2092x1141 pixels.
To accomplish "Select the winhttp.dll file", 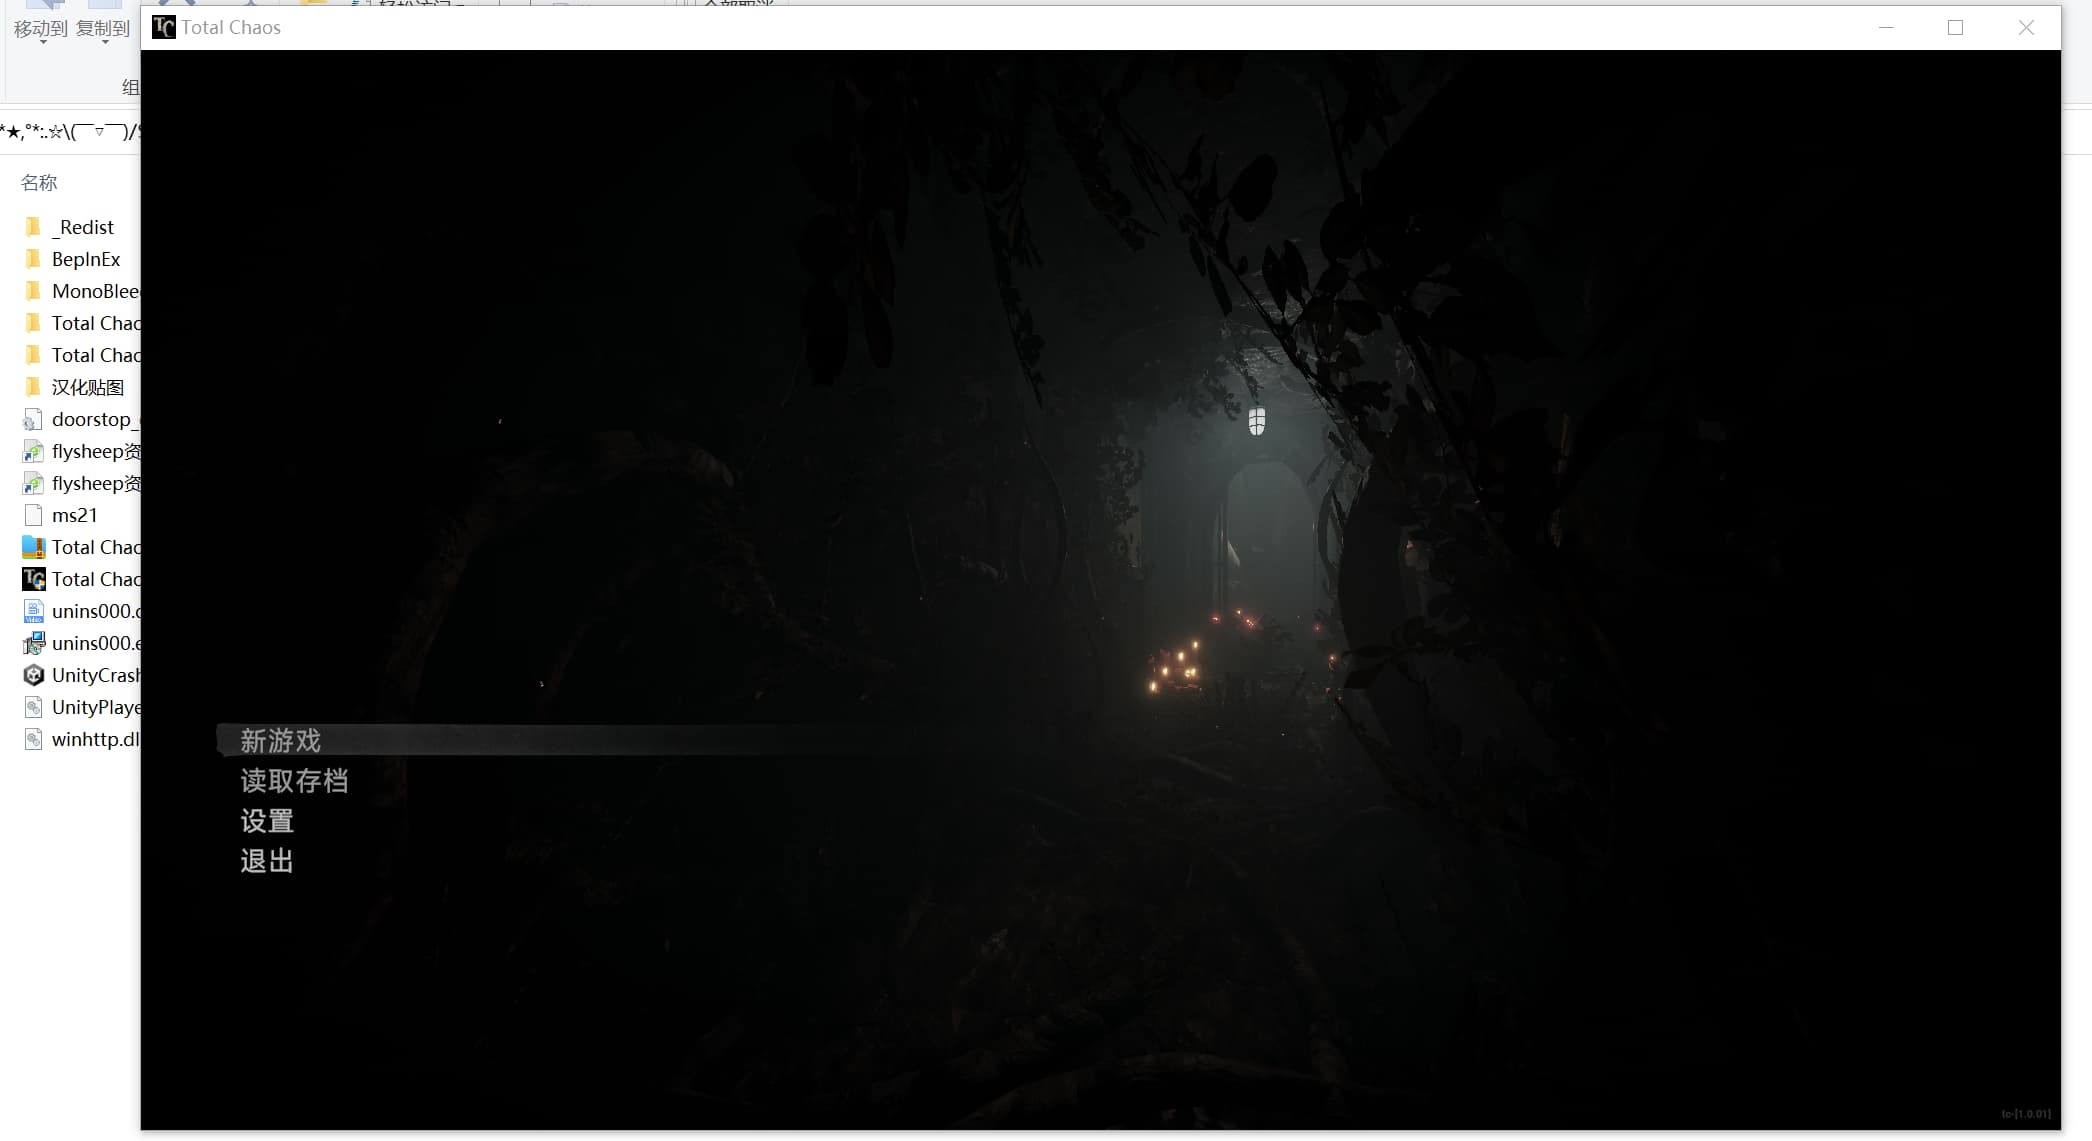I will coord(94,739).
